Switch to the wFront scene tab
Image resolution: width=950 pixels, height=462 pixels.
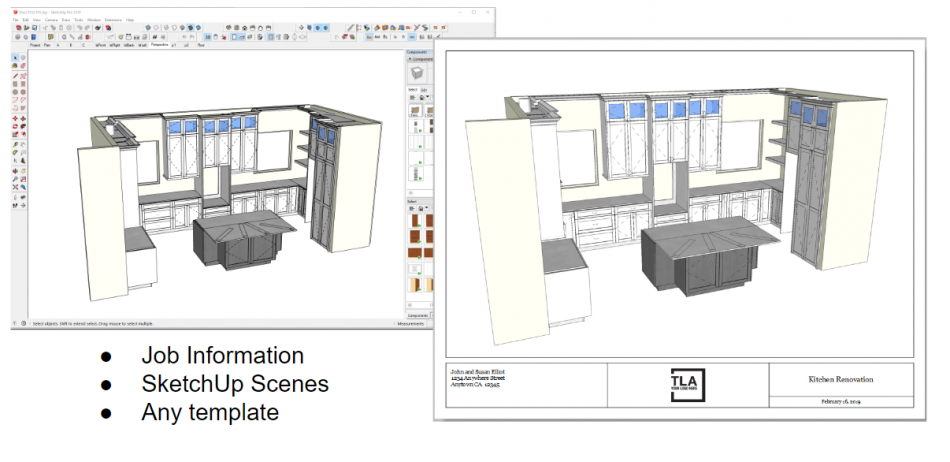click(x=100, y=46)
